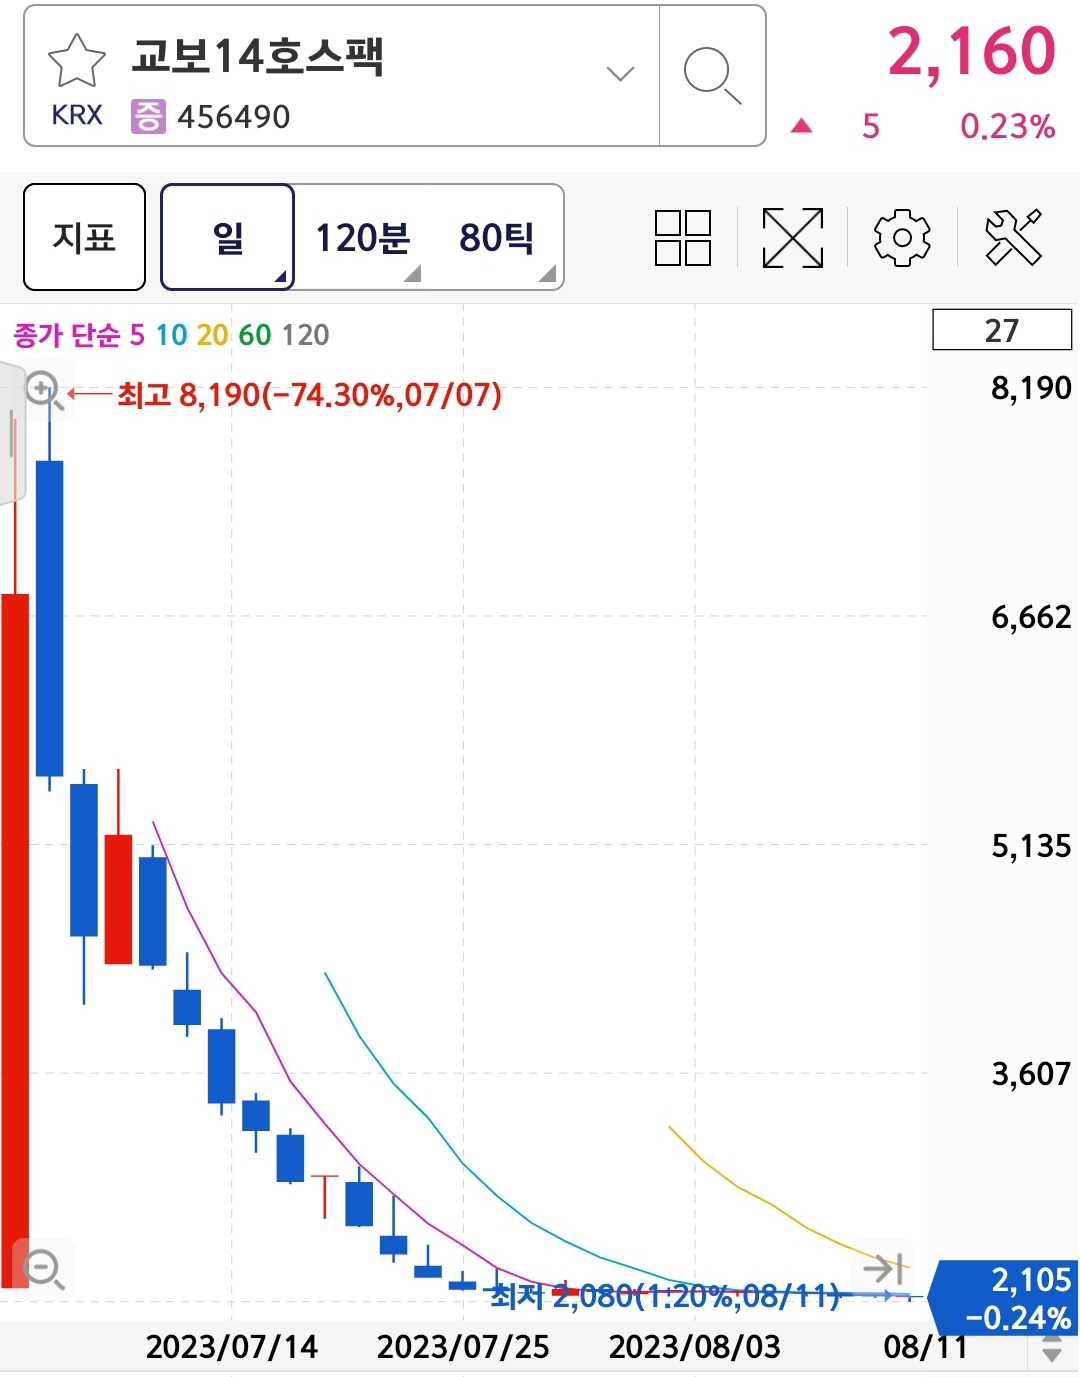1080x1377 pixels.
Task: Click the blue 2,105 price tag
Action: click(x=1004, y=1298)
